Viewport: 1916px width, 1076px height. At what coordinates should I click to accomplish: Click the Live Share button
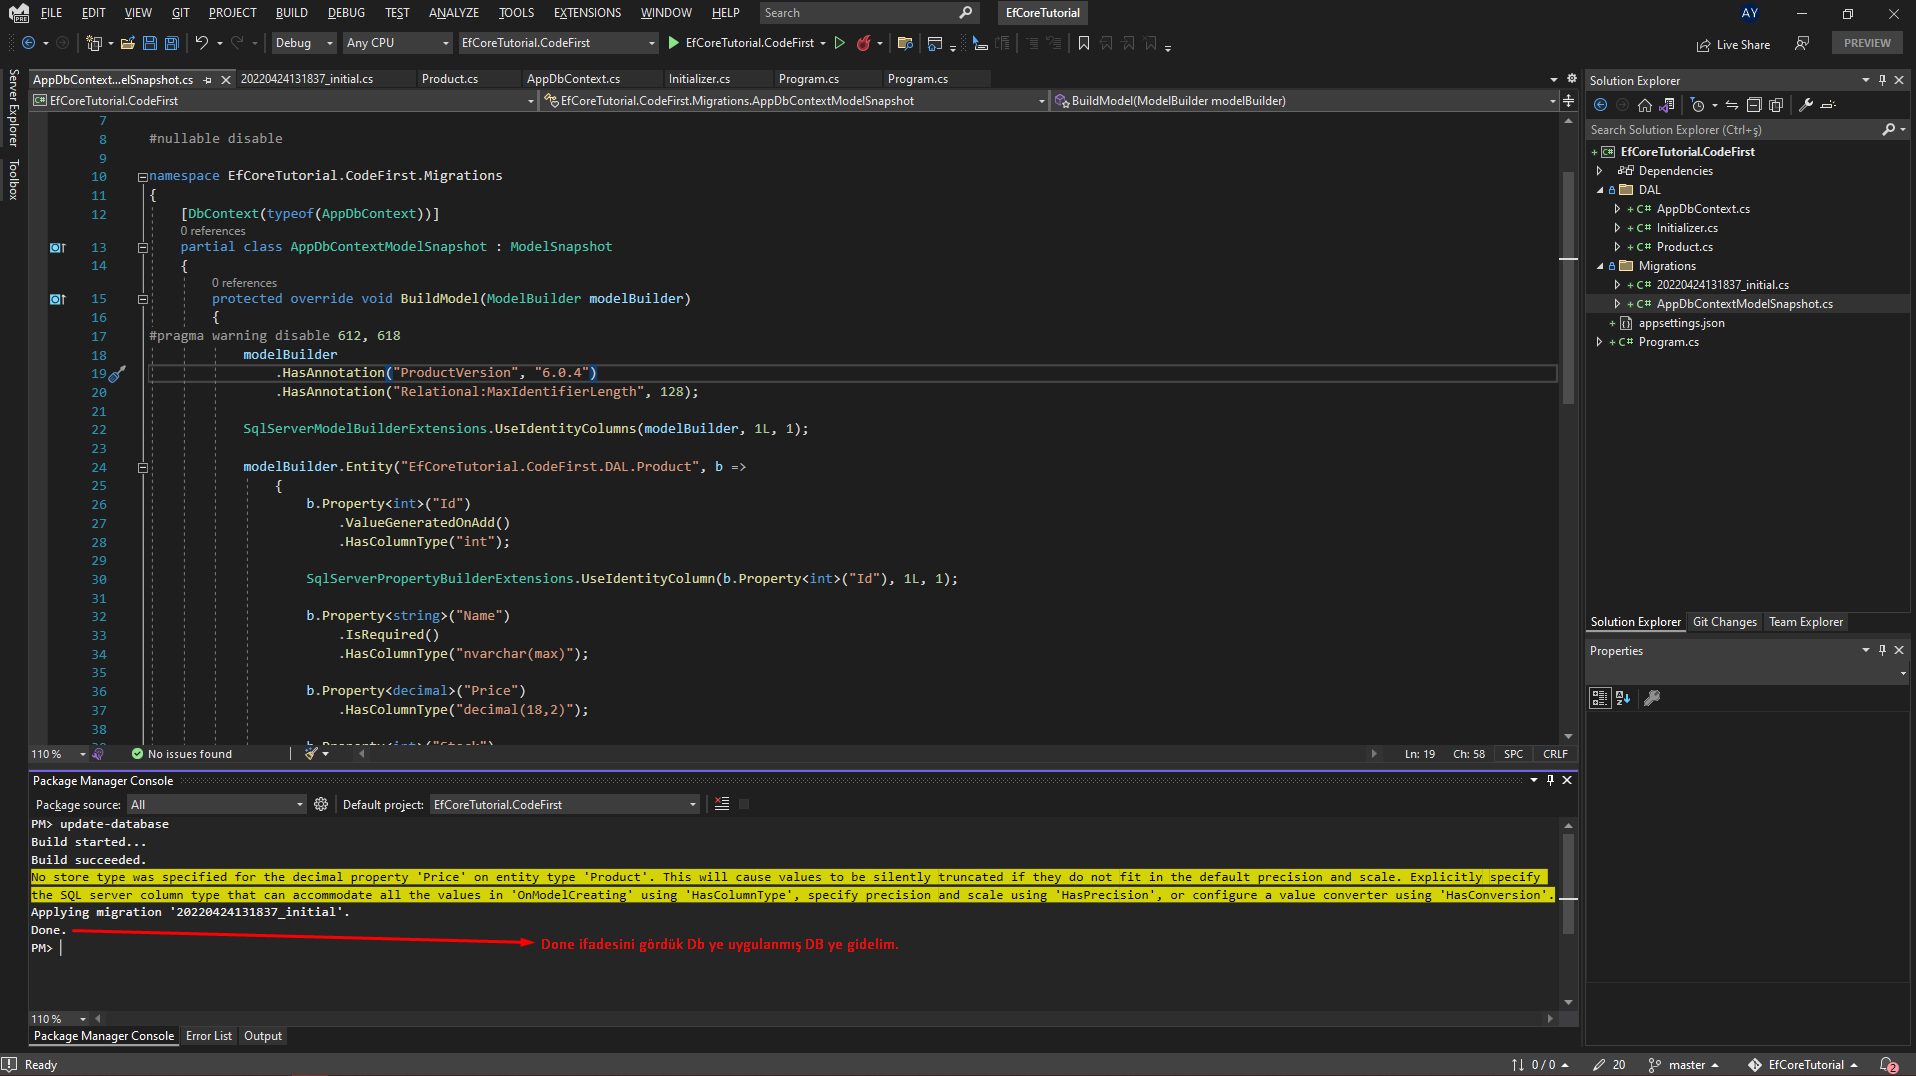tap(1735, 44)
